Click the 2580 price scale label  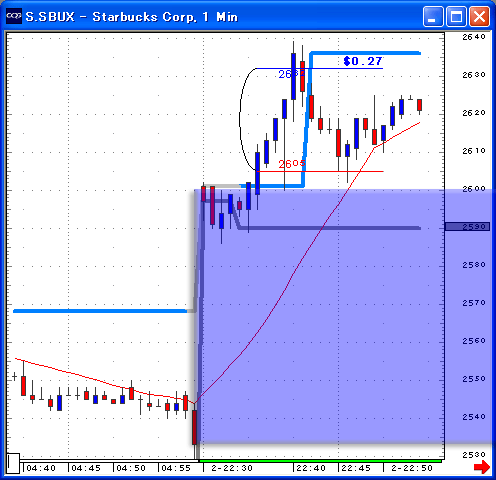coord(474,265)
